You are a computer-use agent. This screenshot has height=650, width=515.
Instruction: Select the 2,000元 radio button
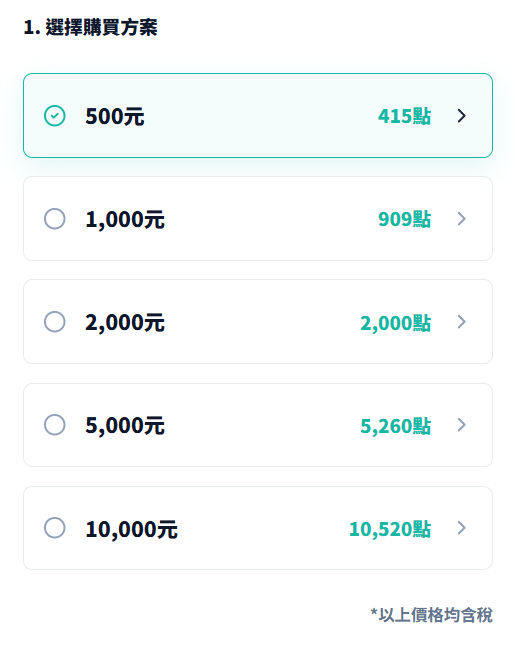click(55, 322)
